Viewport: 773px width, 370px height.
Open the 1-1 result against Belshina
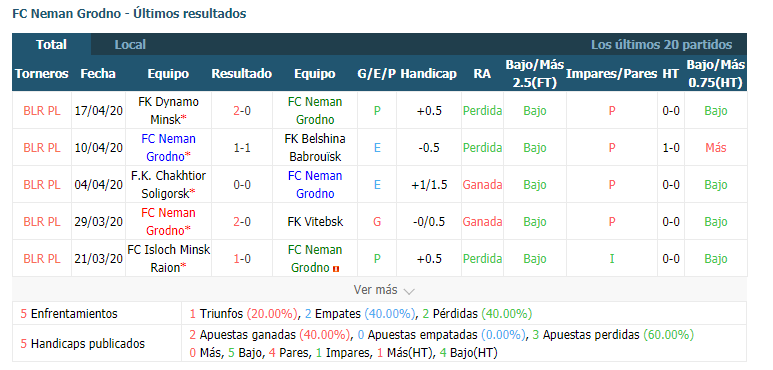(x=242, y=148)
